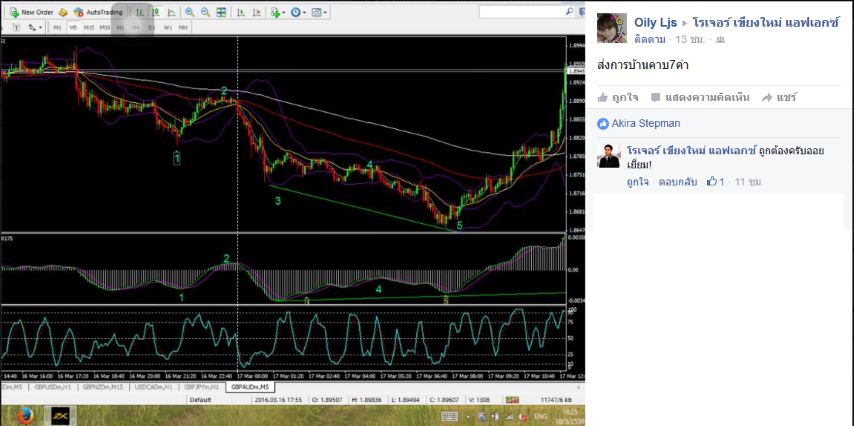
Task: Toggle chart shift icon
Action: click(259, 12)
